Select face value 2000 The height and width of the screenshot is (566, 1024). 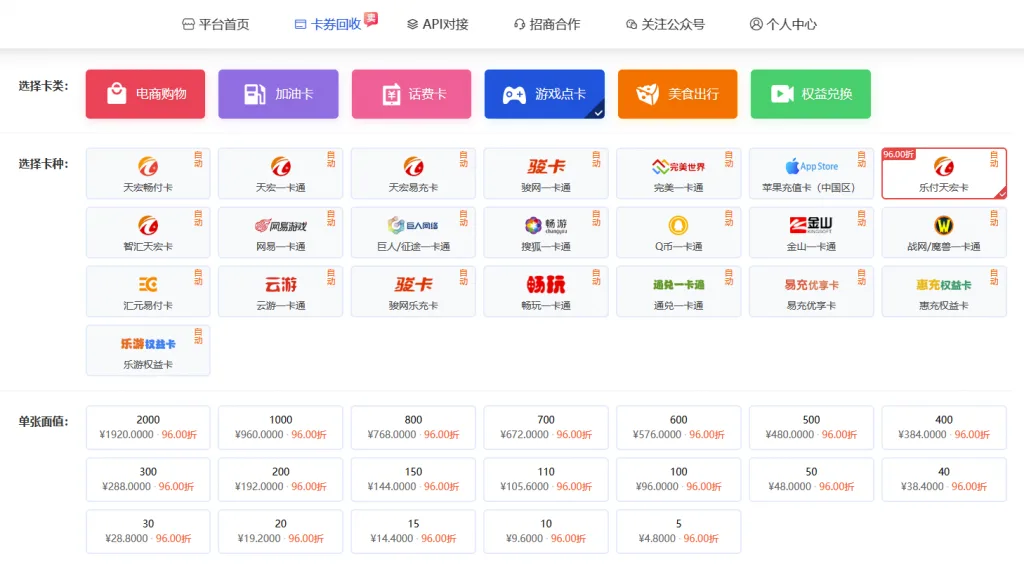point(148,428)
